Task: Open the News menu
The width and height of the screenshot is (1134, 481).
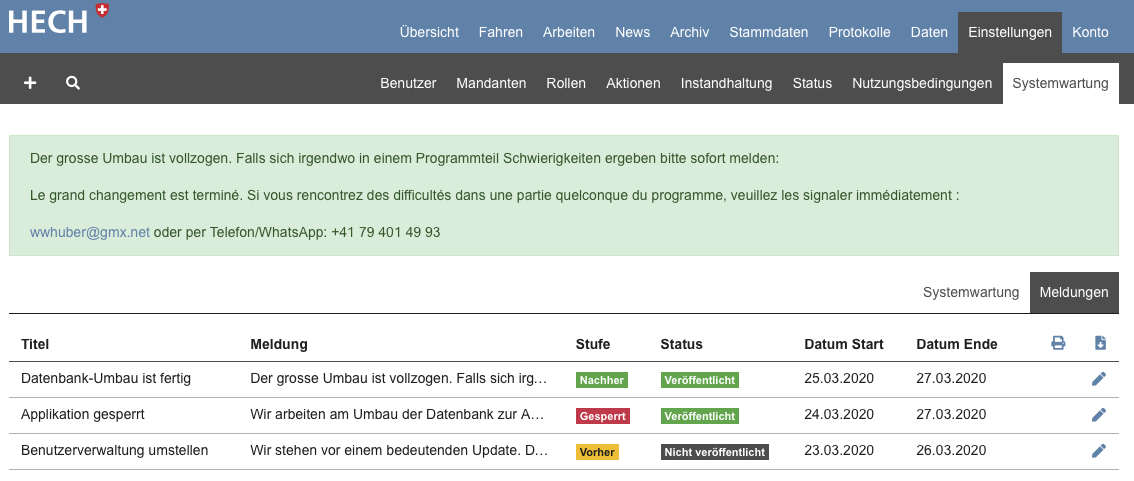Action: [632, 32]
